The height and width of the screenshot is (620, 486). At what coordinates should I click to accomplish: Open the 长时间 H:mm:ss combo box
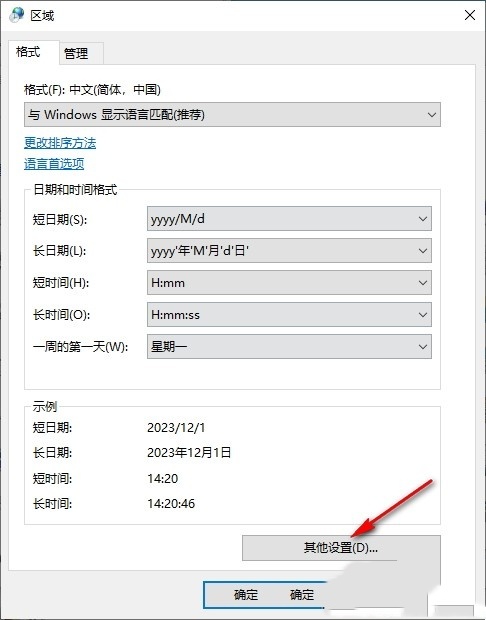point(289,315)
